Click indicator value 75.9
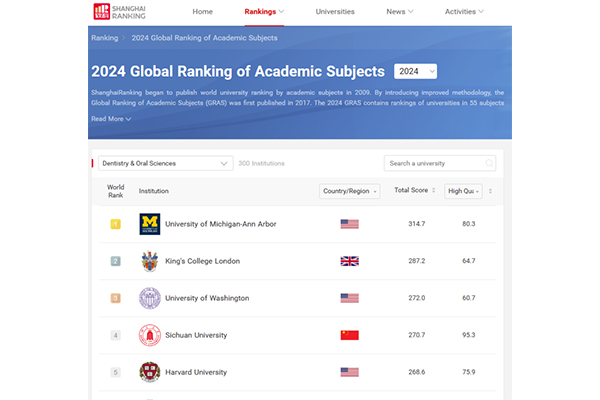This screenshot has width=600, height=400. coord(468,372)
